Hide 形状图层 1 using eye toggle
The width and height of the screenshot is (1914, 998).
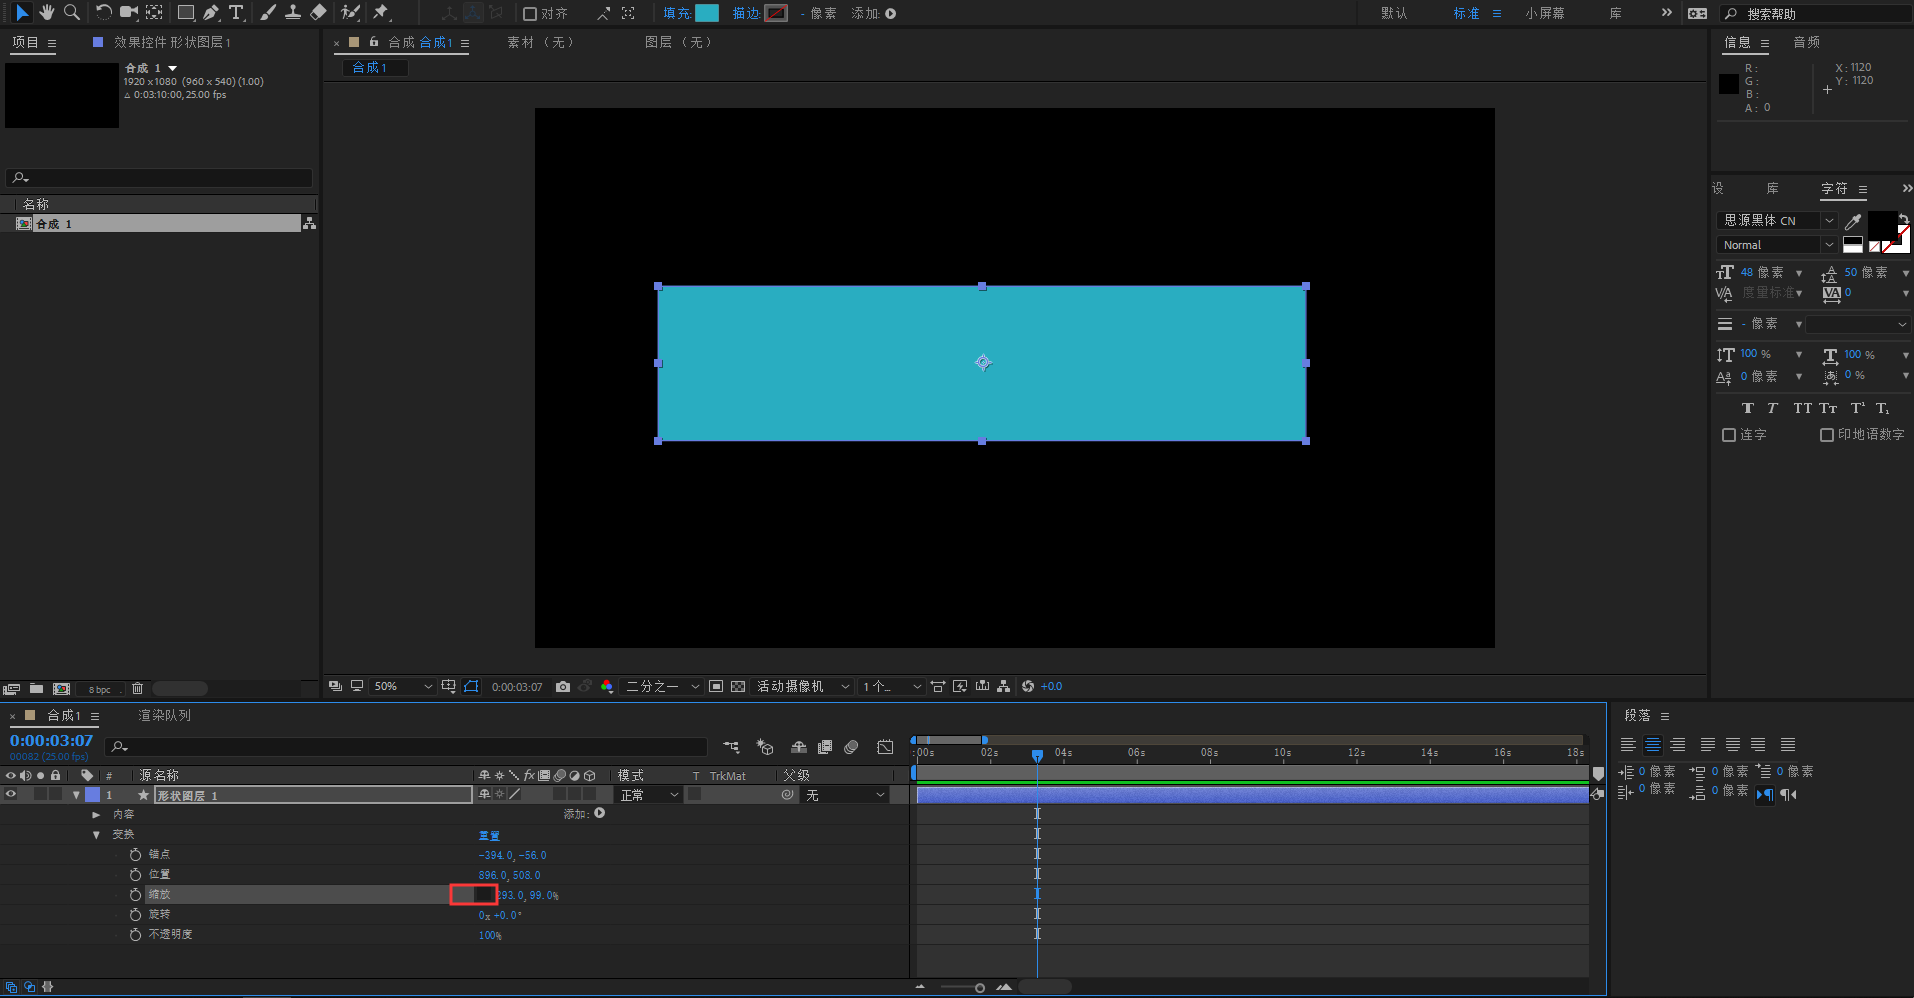(11, 794)
